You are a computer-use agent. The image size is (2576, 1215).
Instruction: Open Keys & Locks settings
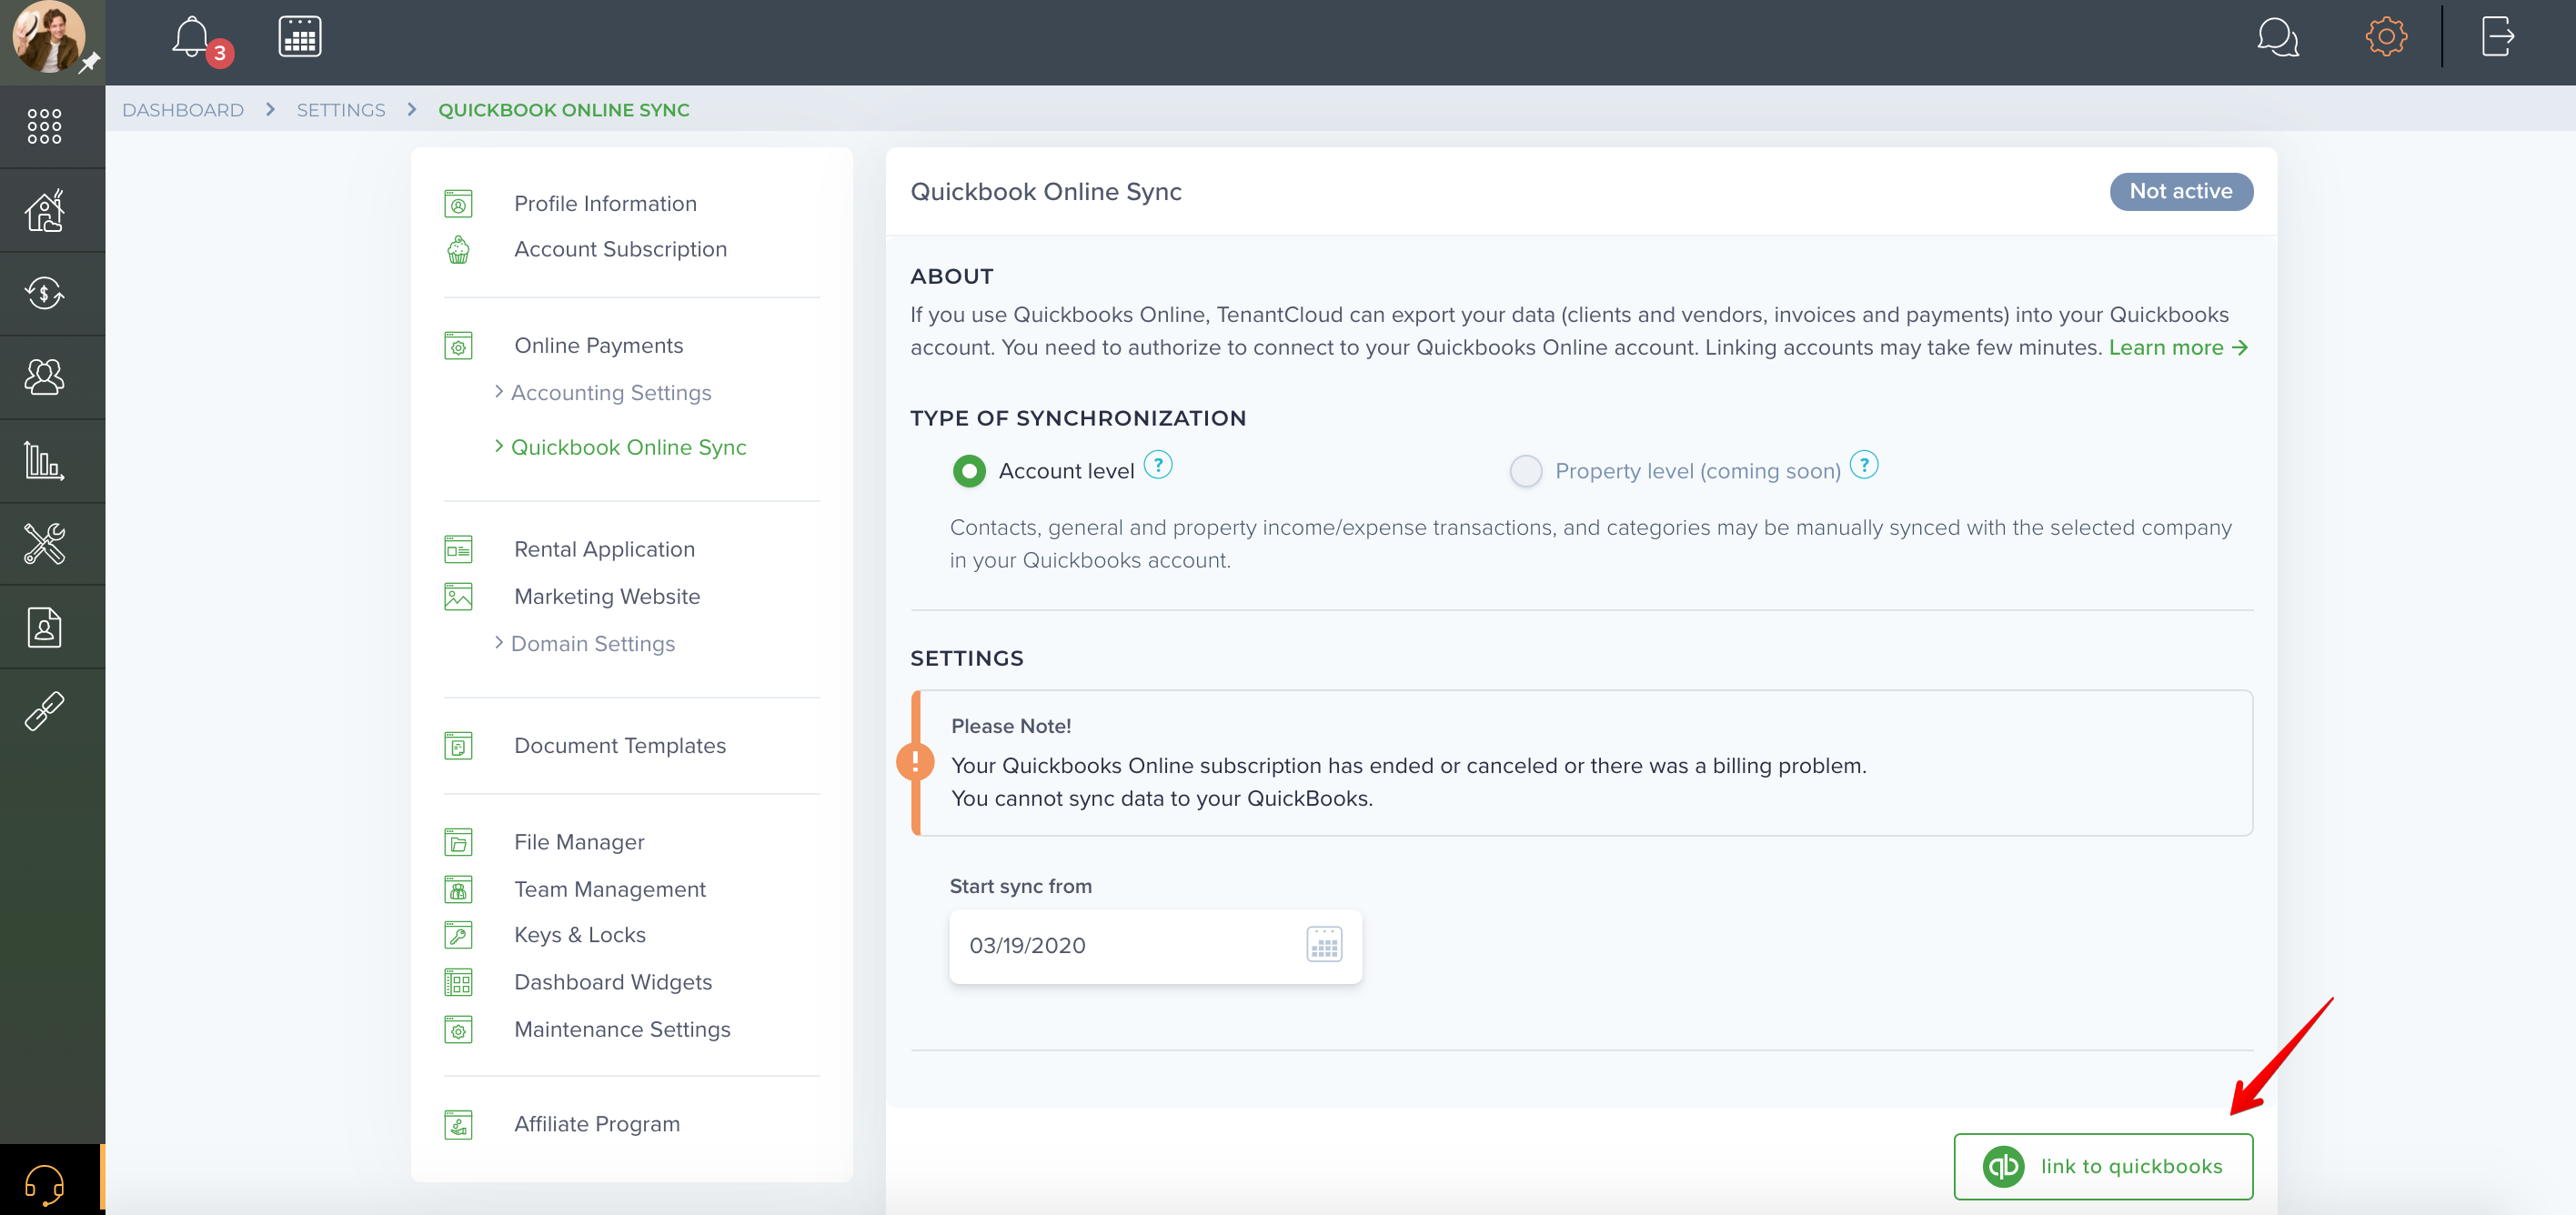coord(580,936)
